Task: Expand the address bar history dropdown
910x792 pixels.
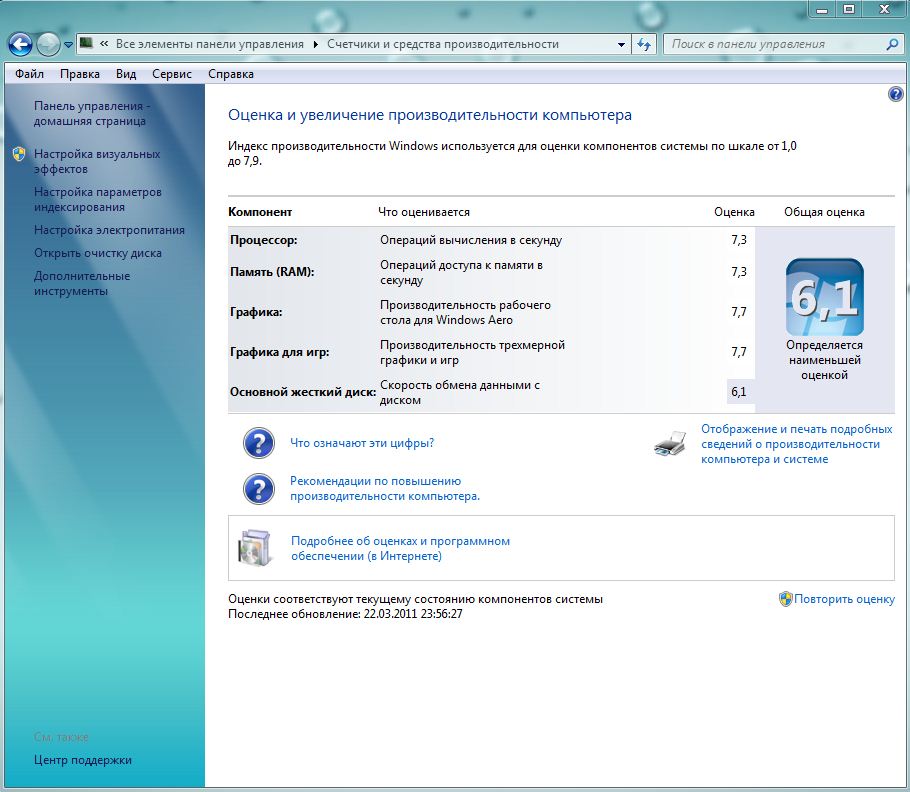Action: (620, 44)
